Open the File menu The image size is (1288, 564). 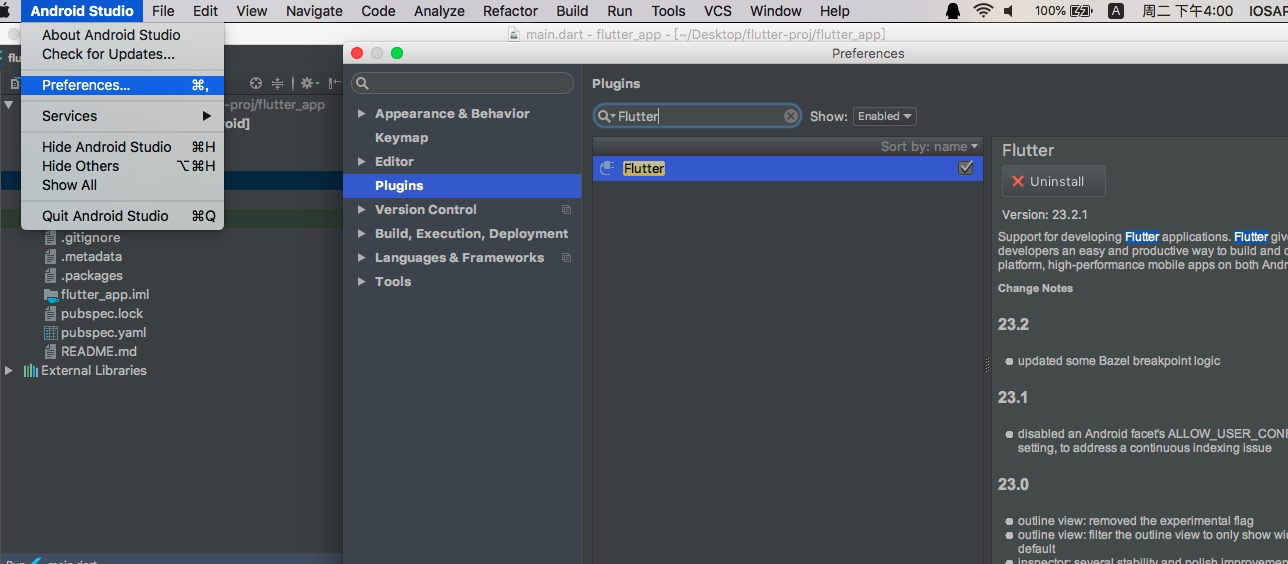pyautogui.click(x=163, y=11)
